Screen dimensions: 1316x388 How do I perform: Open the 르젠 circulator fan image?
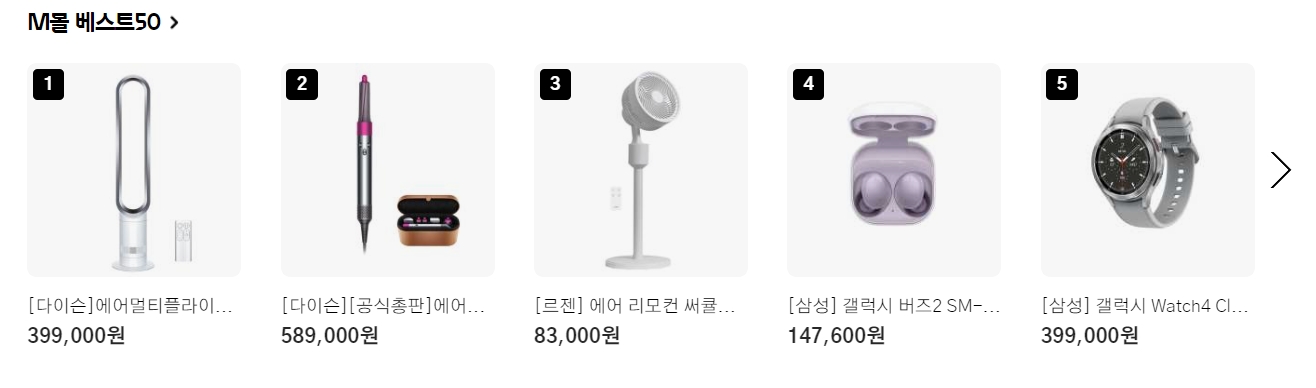641,170
